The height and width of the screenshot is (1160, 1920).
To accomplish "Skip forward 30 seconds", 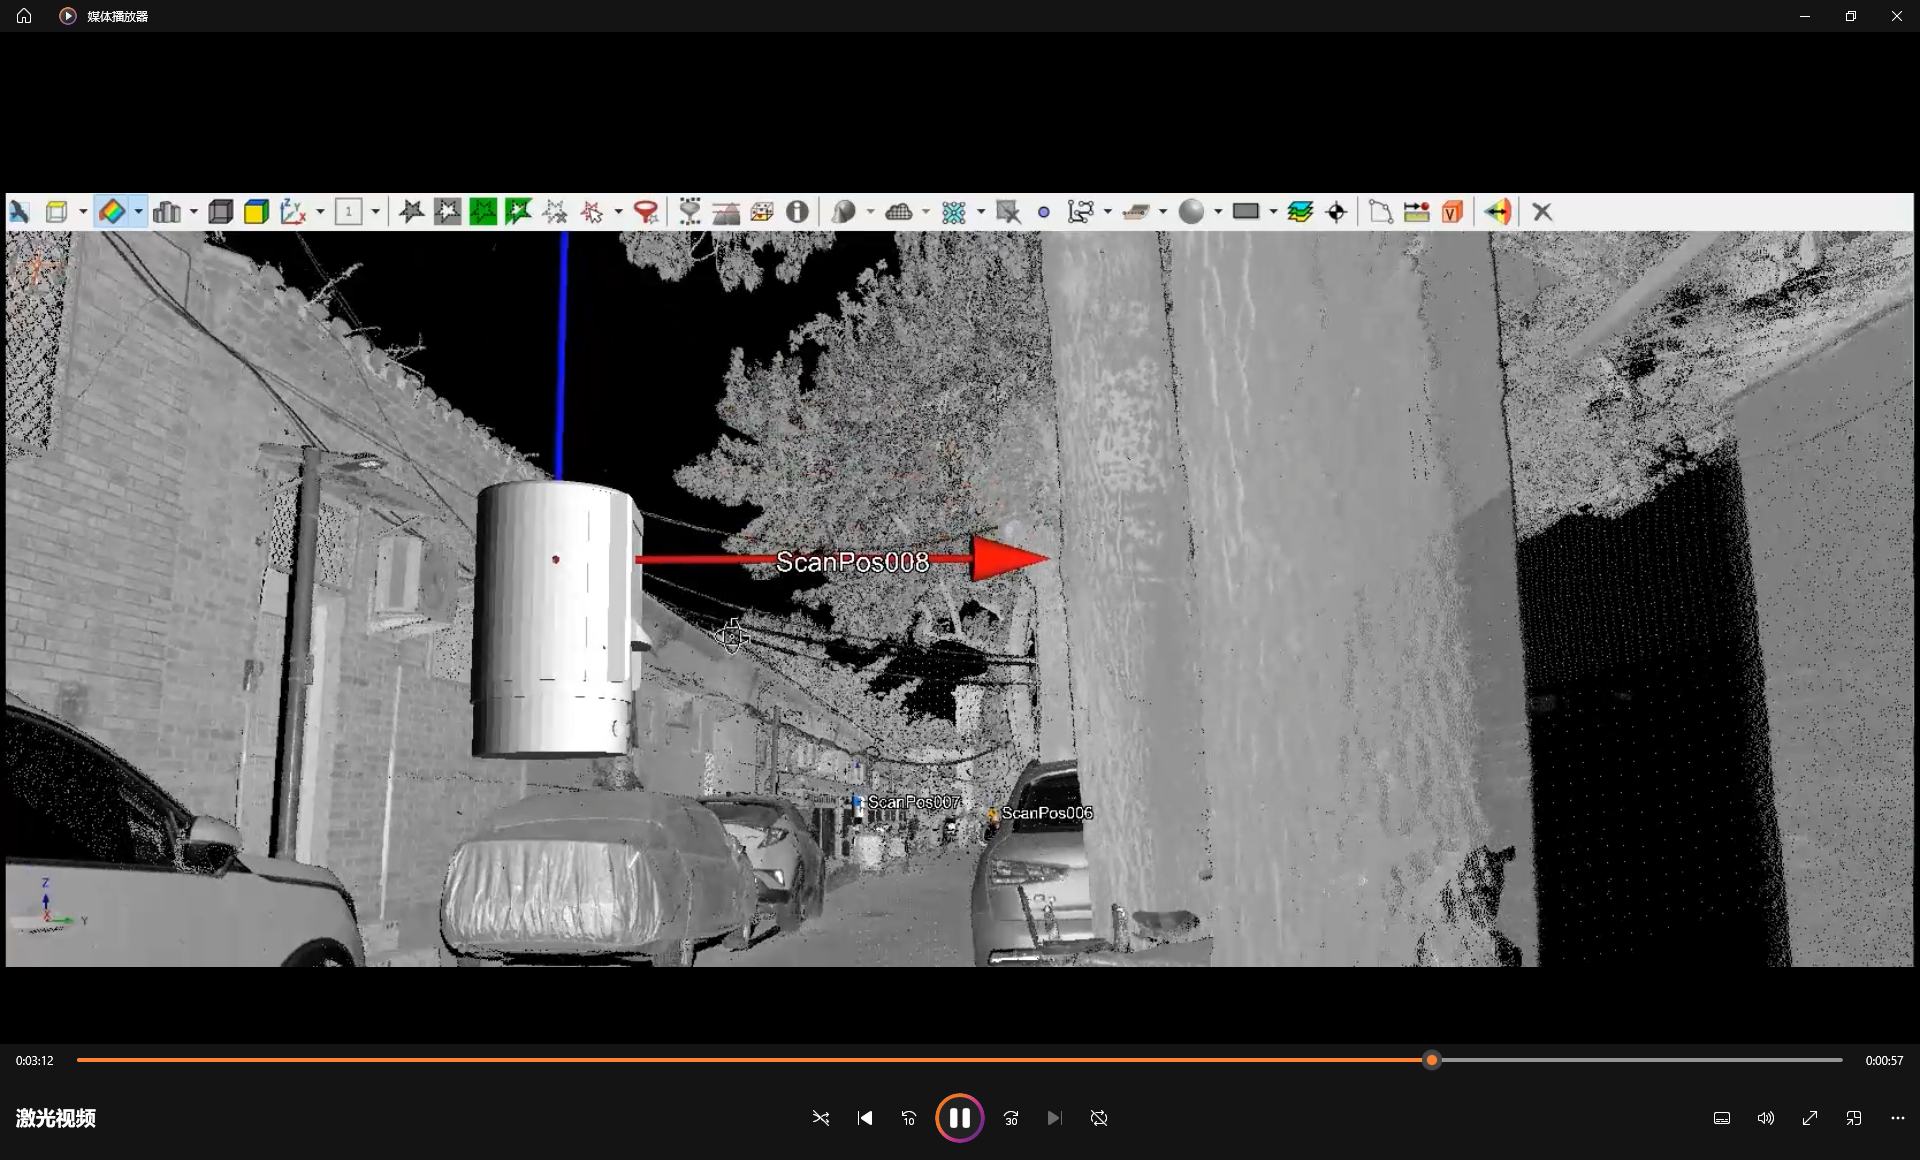I will [1011, 1118].
